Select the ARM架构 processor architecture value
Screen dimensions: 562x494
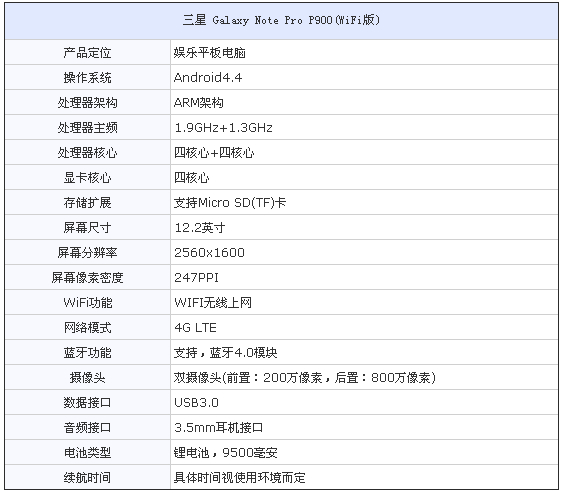pyautogui.click(x=199, y=103)
